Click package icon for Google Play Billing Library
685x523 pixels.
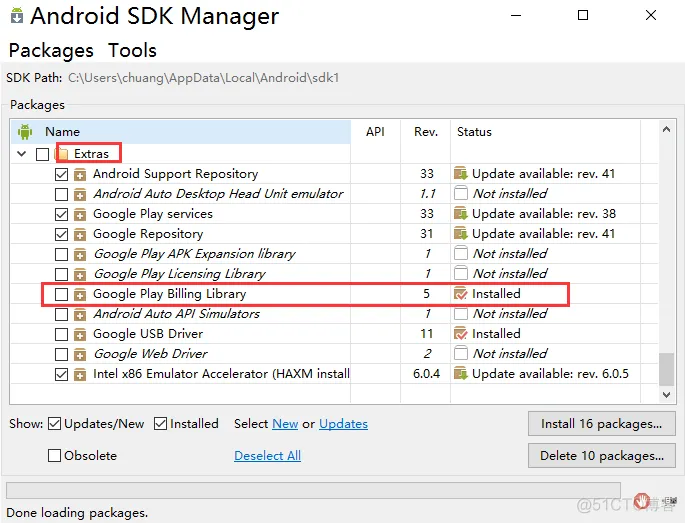pos(80,294)
